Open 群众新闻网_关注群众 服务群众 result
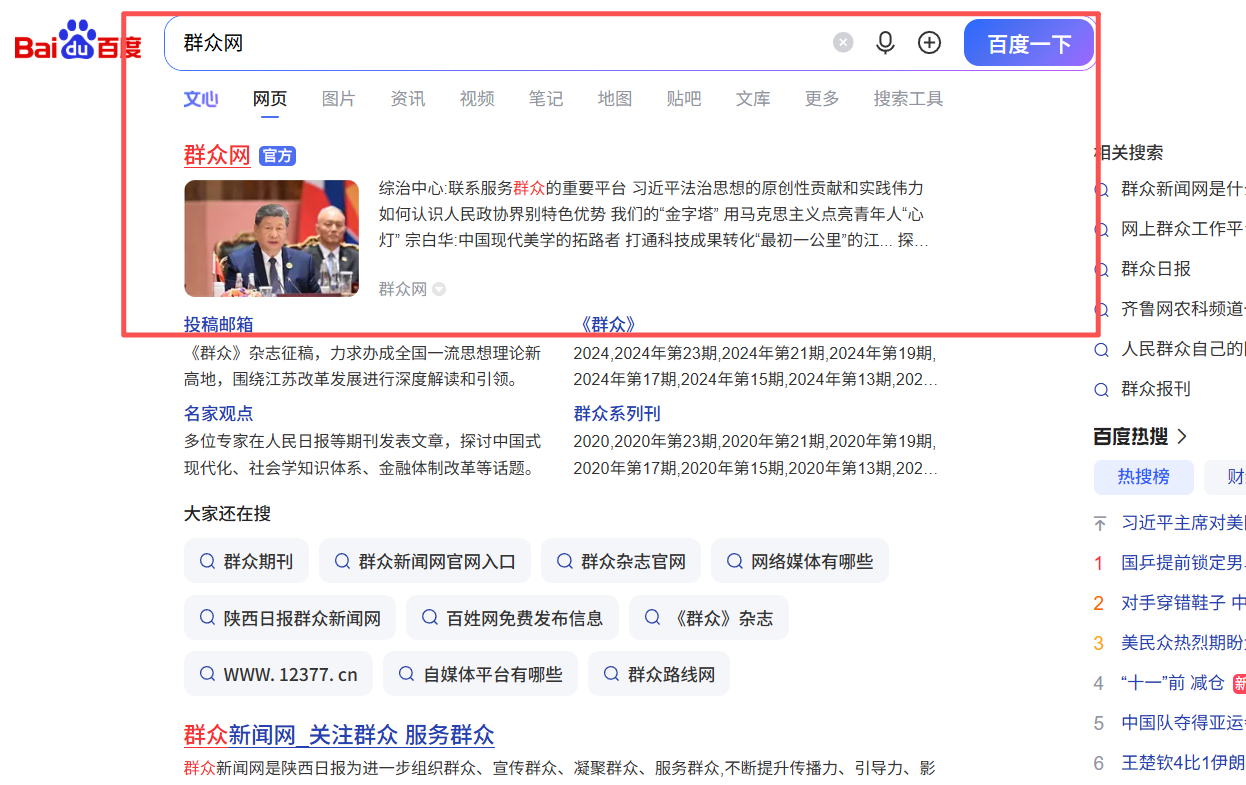Screen dimensions: 1246x785 339,735
